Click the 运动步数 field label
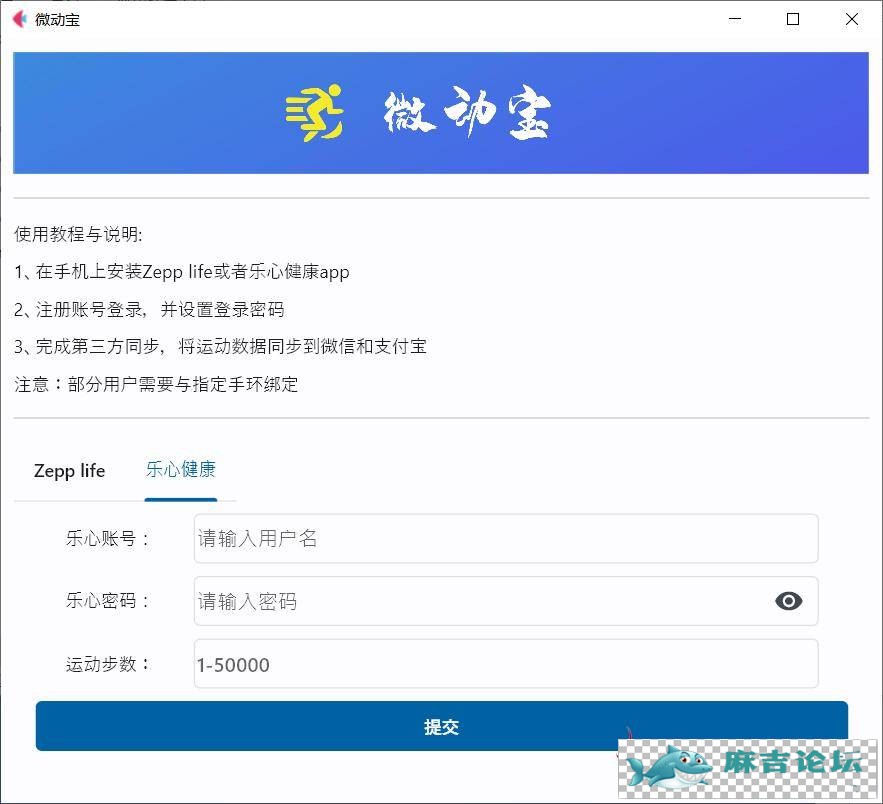883x804 pixels. [x=107, y=664]
